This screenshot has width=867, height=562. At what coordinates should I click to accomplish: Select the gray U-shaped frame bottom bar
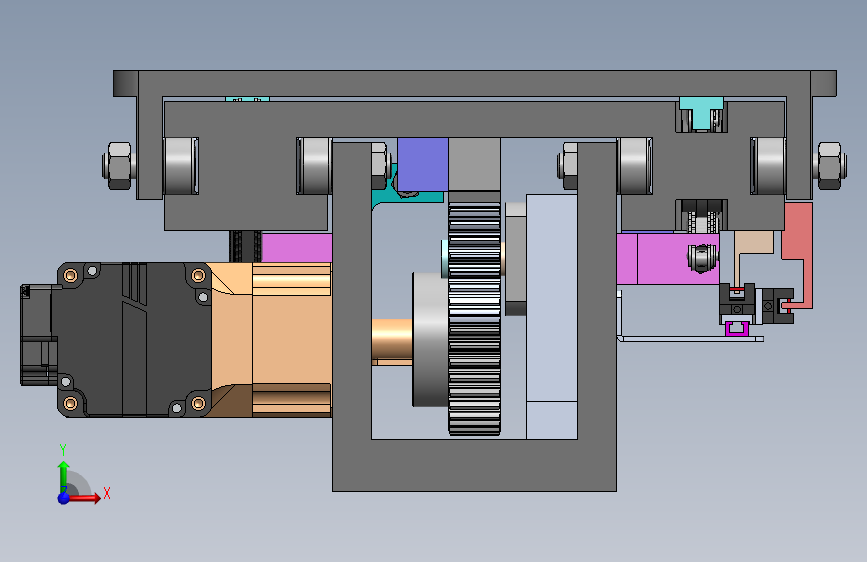pos(474,465)
